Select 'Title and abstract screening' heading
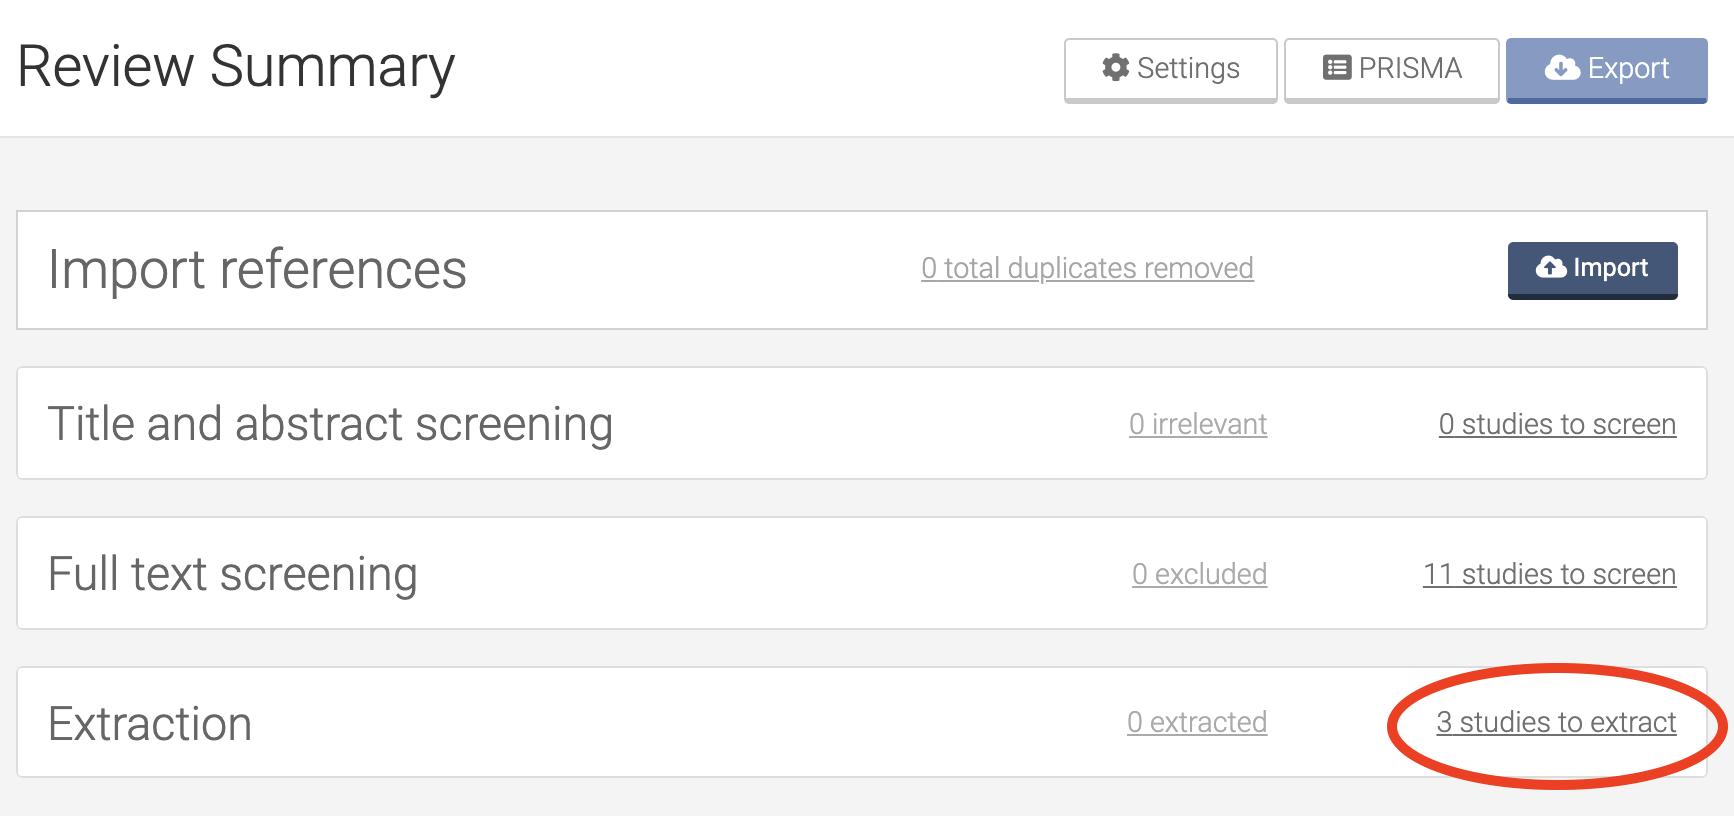Screen dimensions: 1734x816 click(x=330, y=424)
